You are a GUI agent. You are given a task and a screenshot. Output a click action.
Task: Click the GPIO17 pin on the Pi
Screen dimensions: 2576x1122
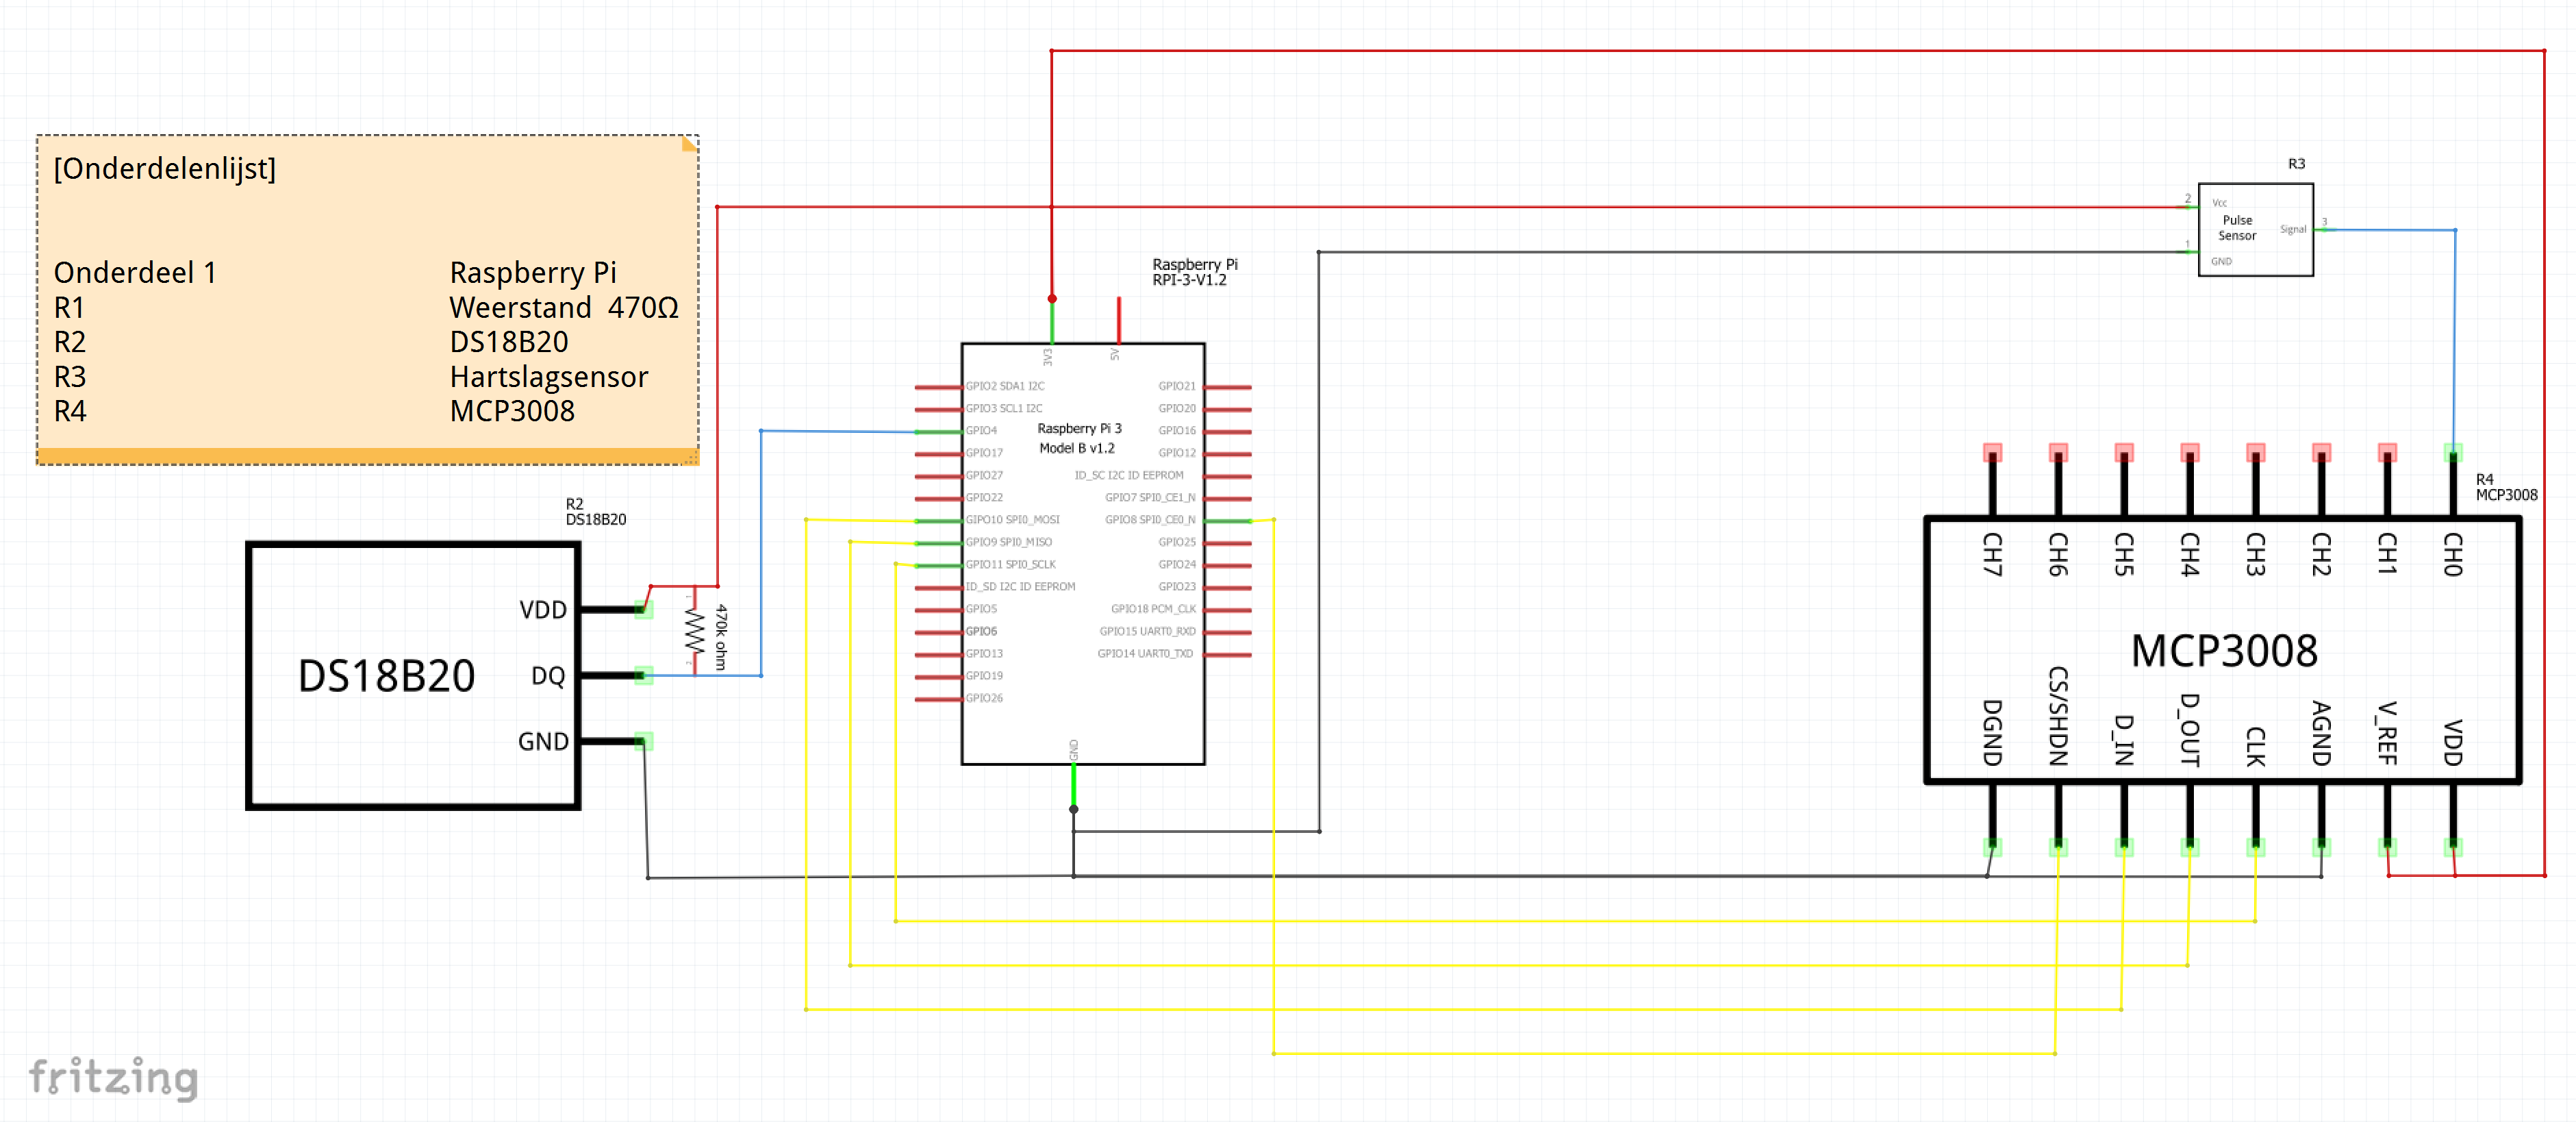pyautogui.click(x=939, y=453)
